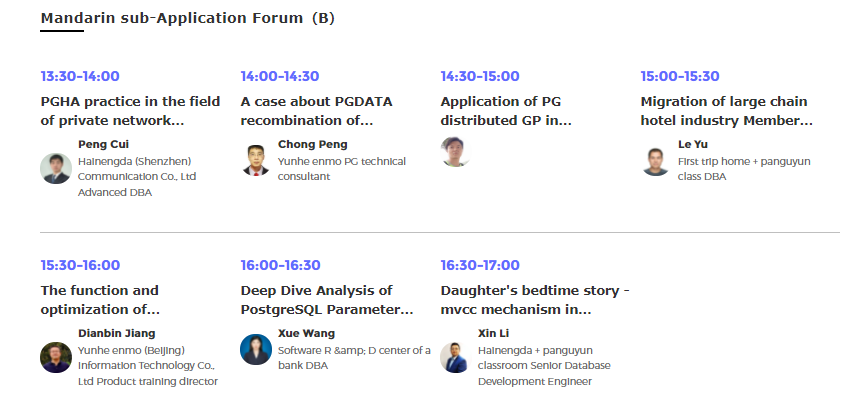Click the speaker name Xue Wang
The height and width of the screenshot is (413, 855).
(x=306, y=333)
